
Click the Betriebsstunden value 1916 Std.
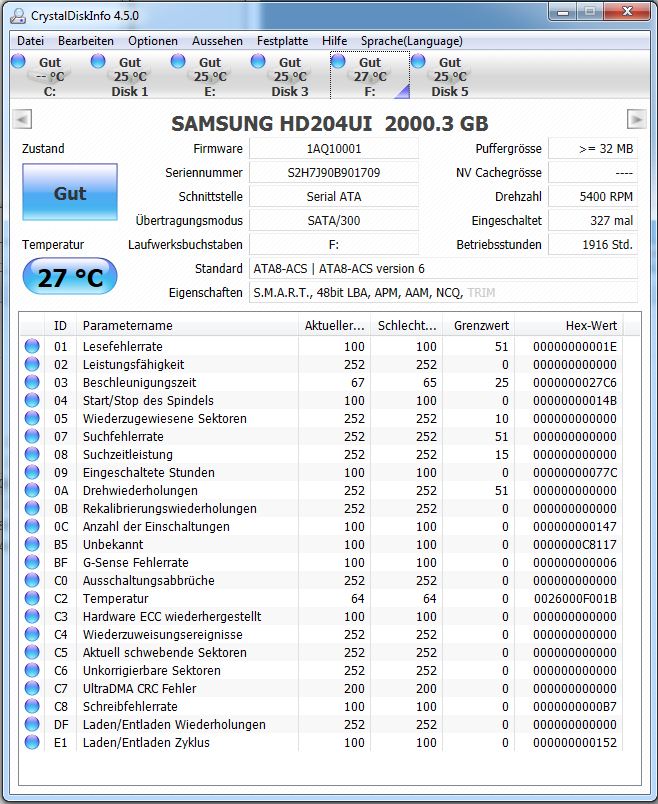pyautogui.click(x=593, y=245)
